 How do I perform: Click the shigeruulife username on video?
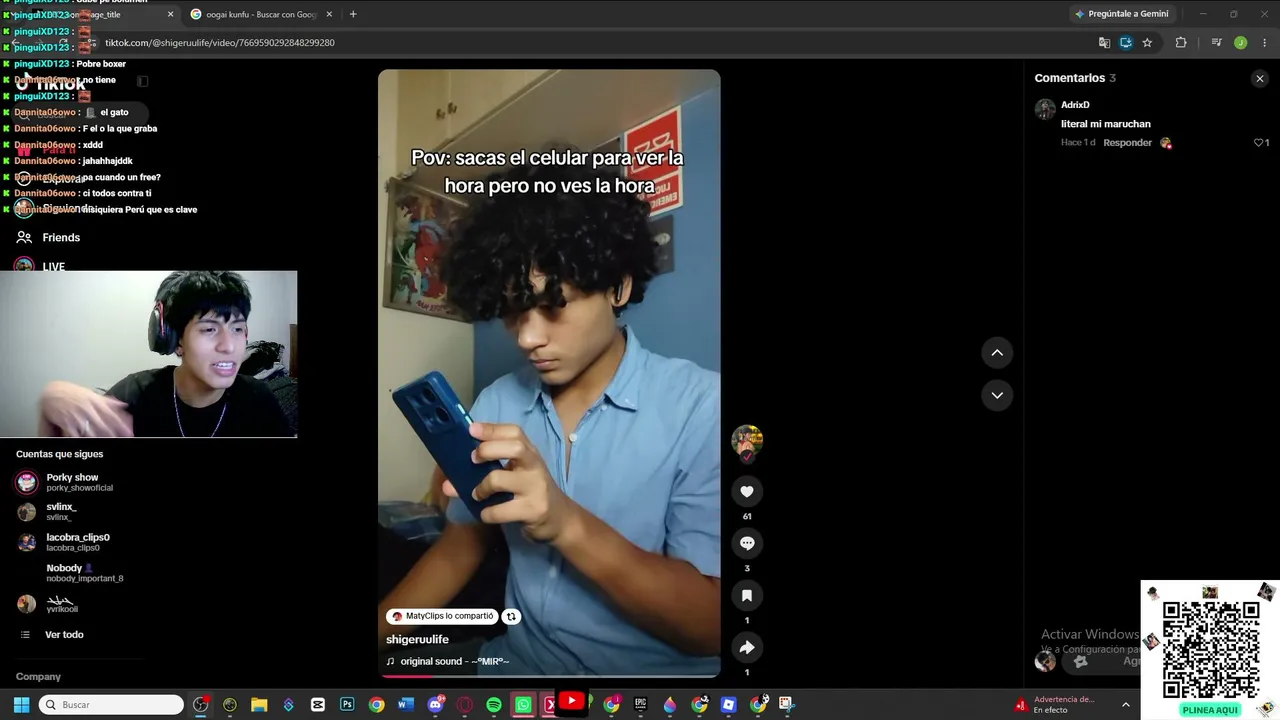tap(417, 640)
